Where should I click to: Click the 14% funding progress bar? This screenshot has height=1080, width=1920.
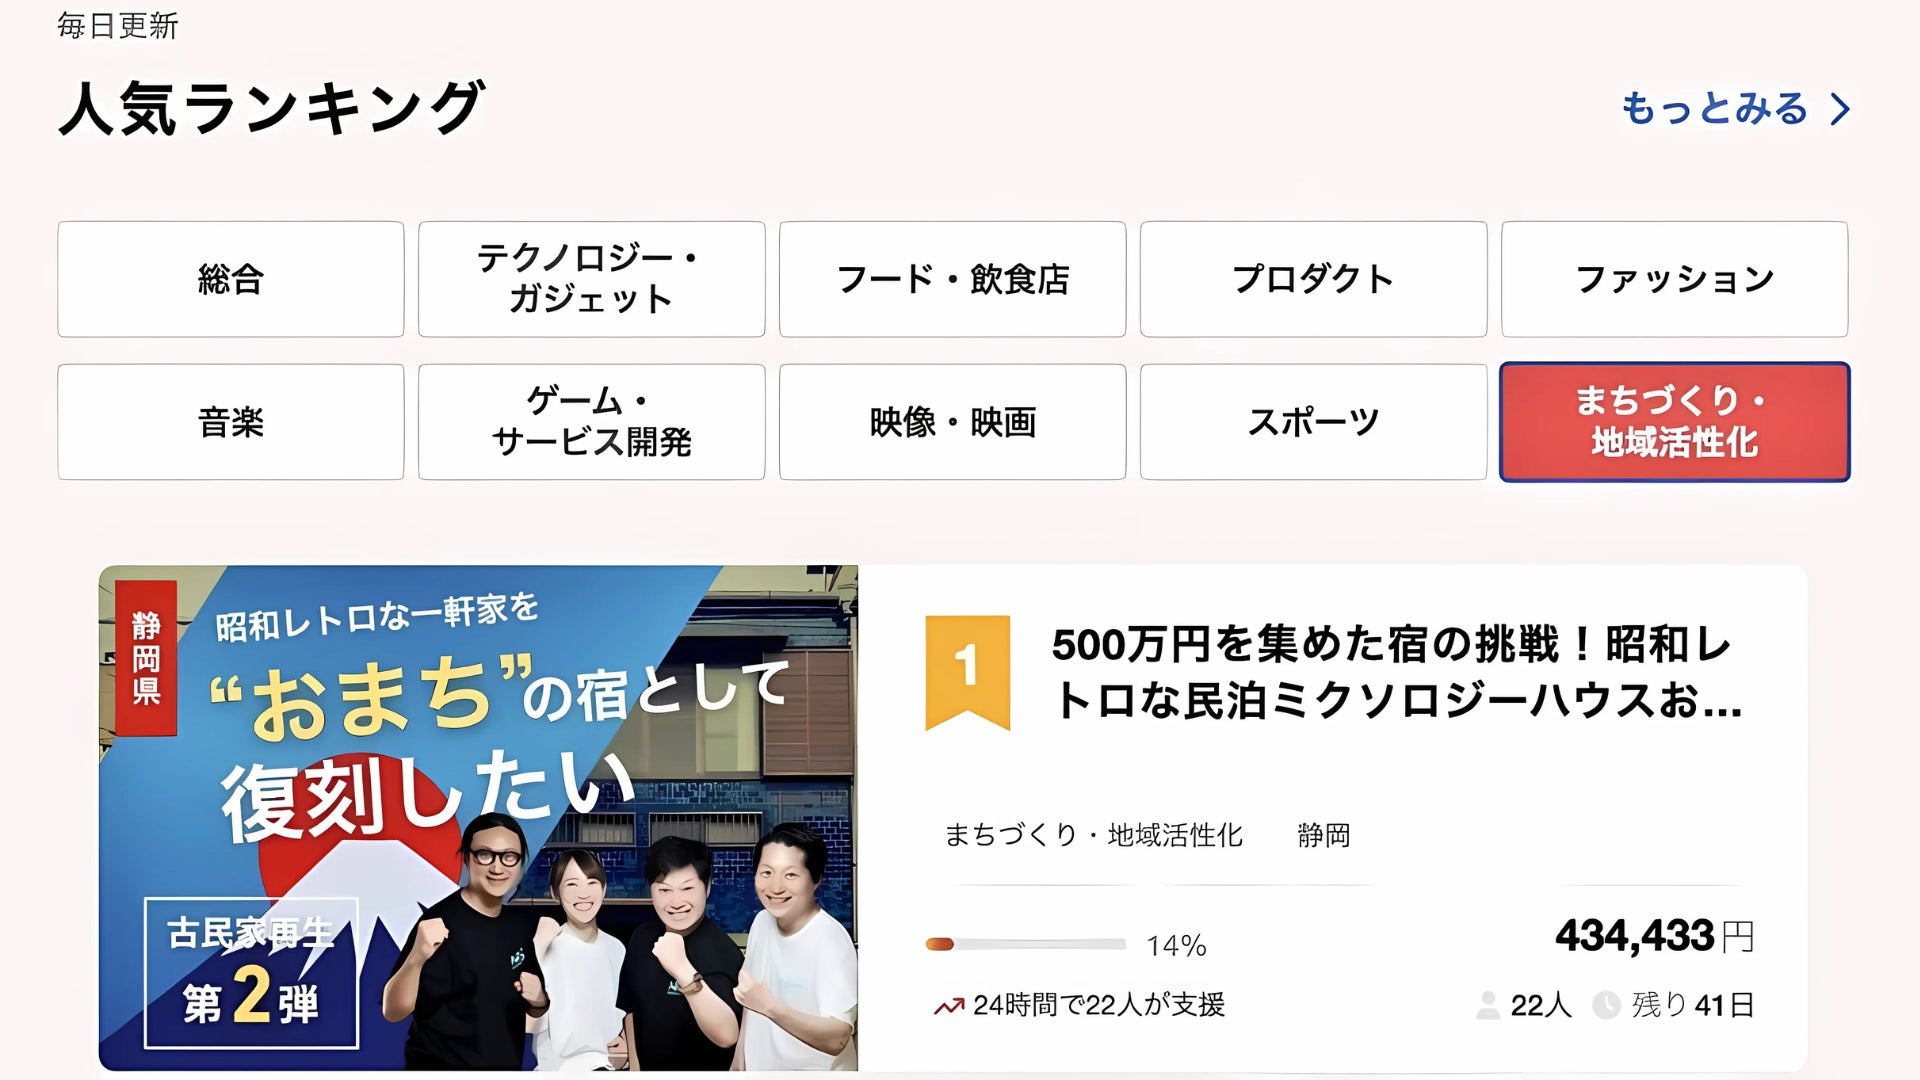pos(1026,944)
